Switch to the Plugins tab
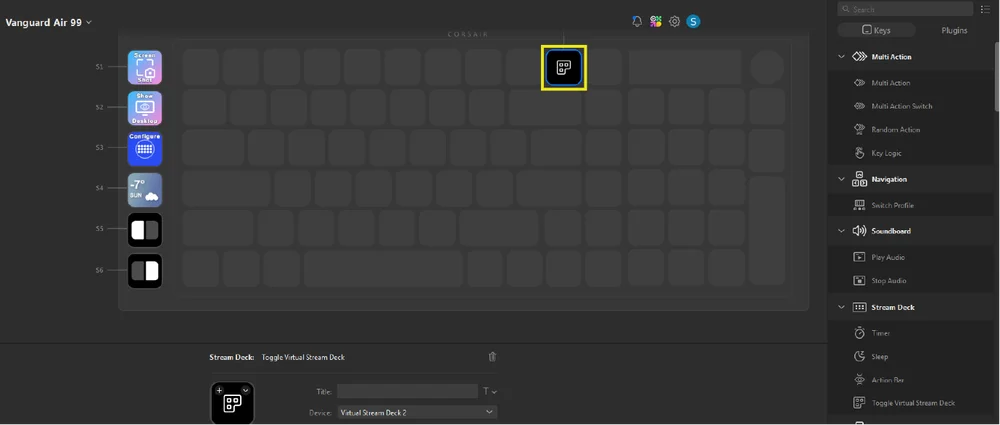Screen dimensions: 1000x425 [x=954, y=31]
